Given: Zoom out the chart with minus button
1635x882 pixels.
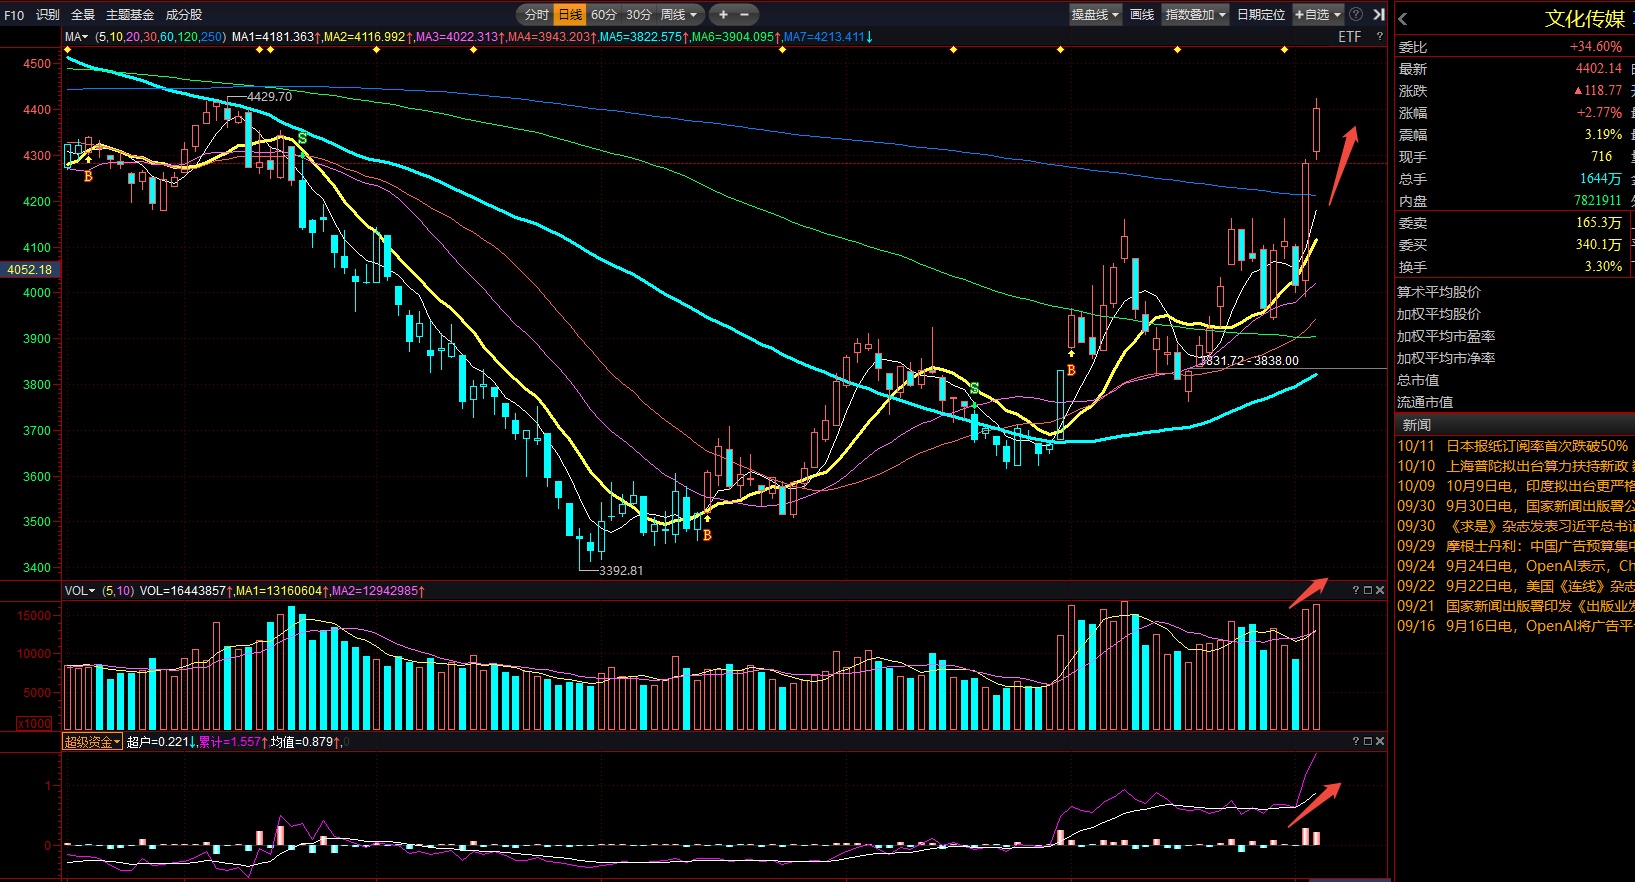Looking at the screenshot, I should coord(745,15).
